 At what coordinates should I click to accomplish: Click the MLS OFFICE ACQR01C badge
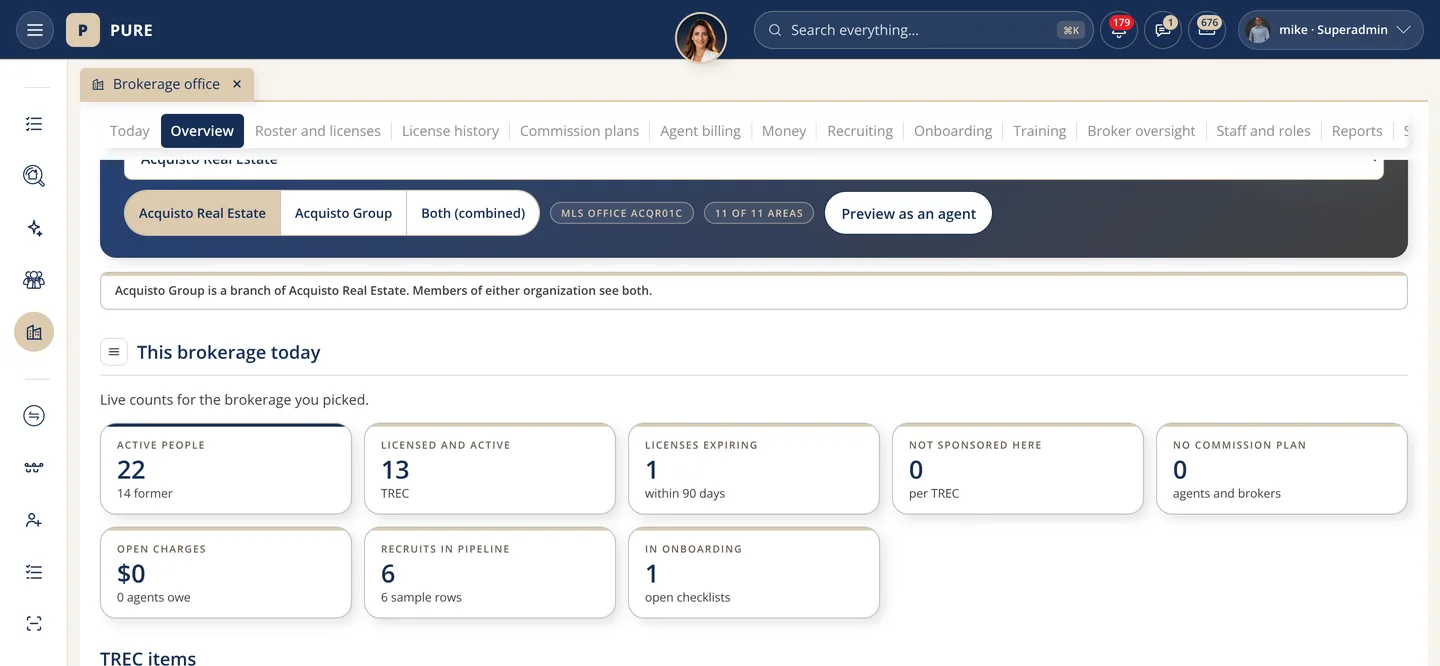tap(622, 213)
